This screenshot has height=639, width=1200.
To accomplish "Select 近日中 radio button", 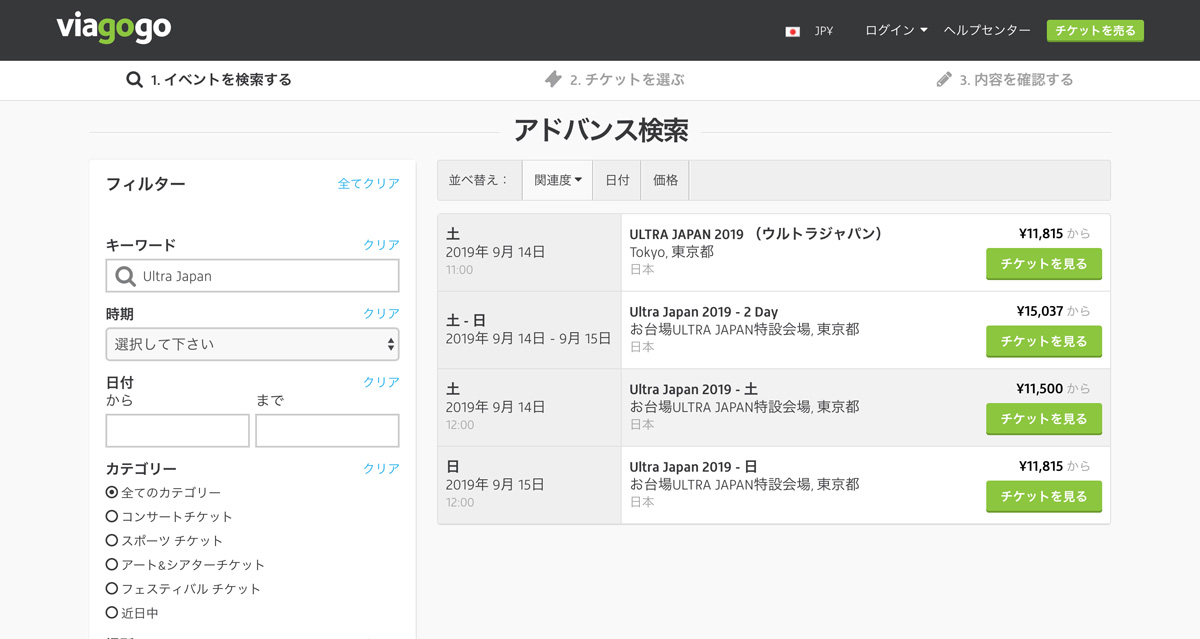I will click(112, 612).
